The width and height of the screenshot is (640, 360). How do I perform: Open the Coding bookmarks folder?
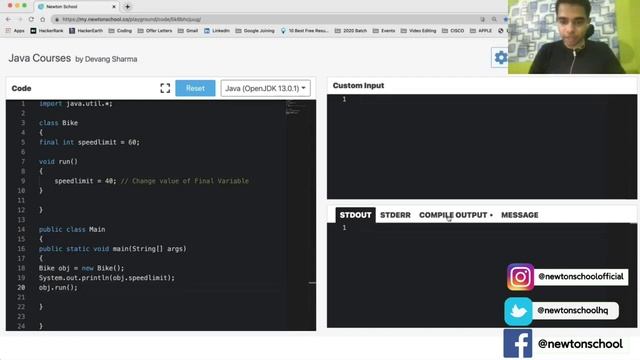coord(120,31)
